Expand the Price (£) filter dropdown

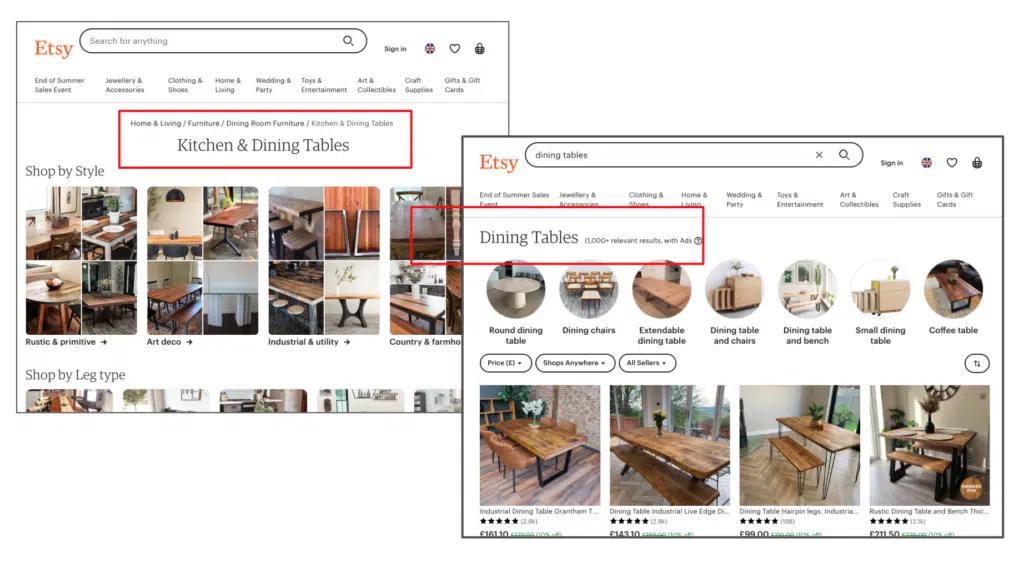point(505,363)
